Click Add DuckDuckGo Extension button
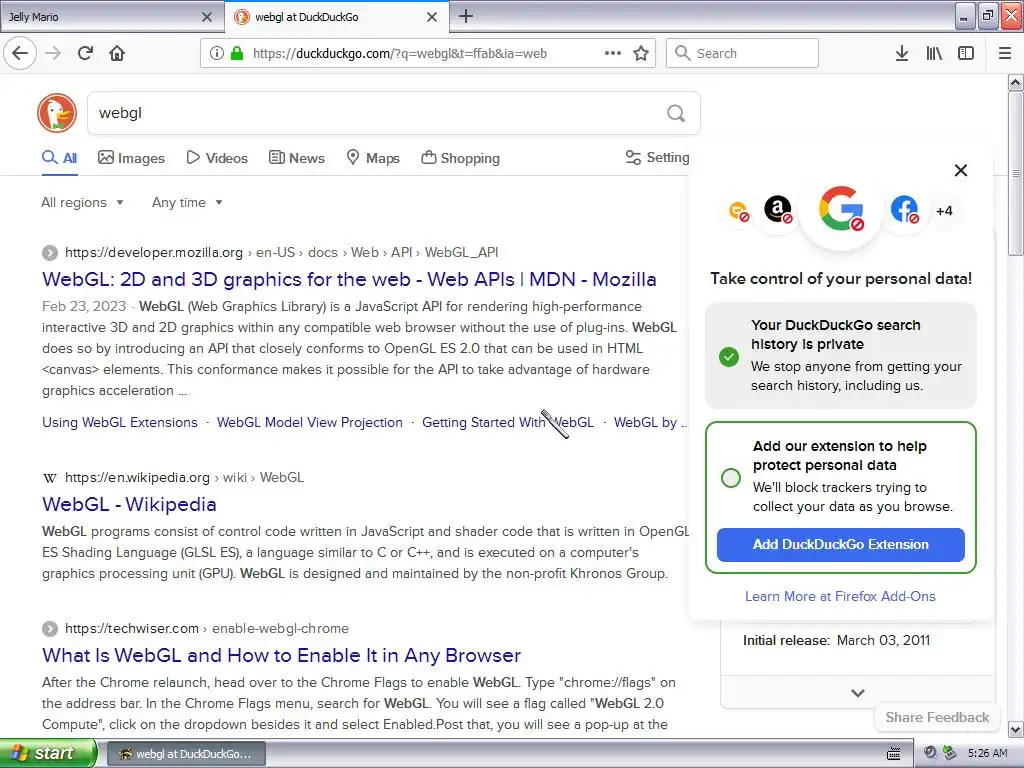 click(x=840, y=545)
